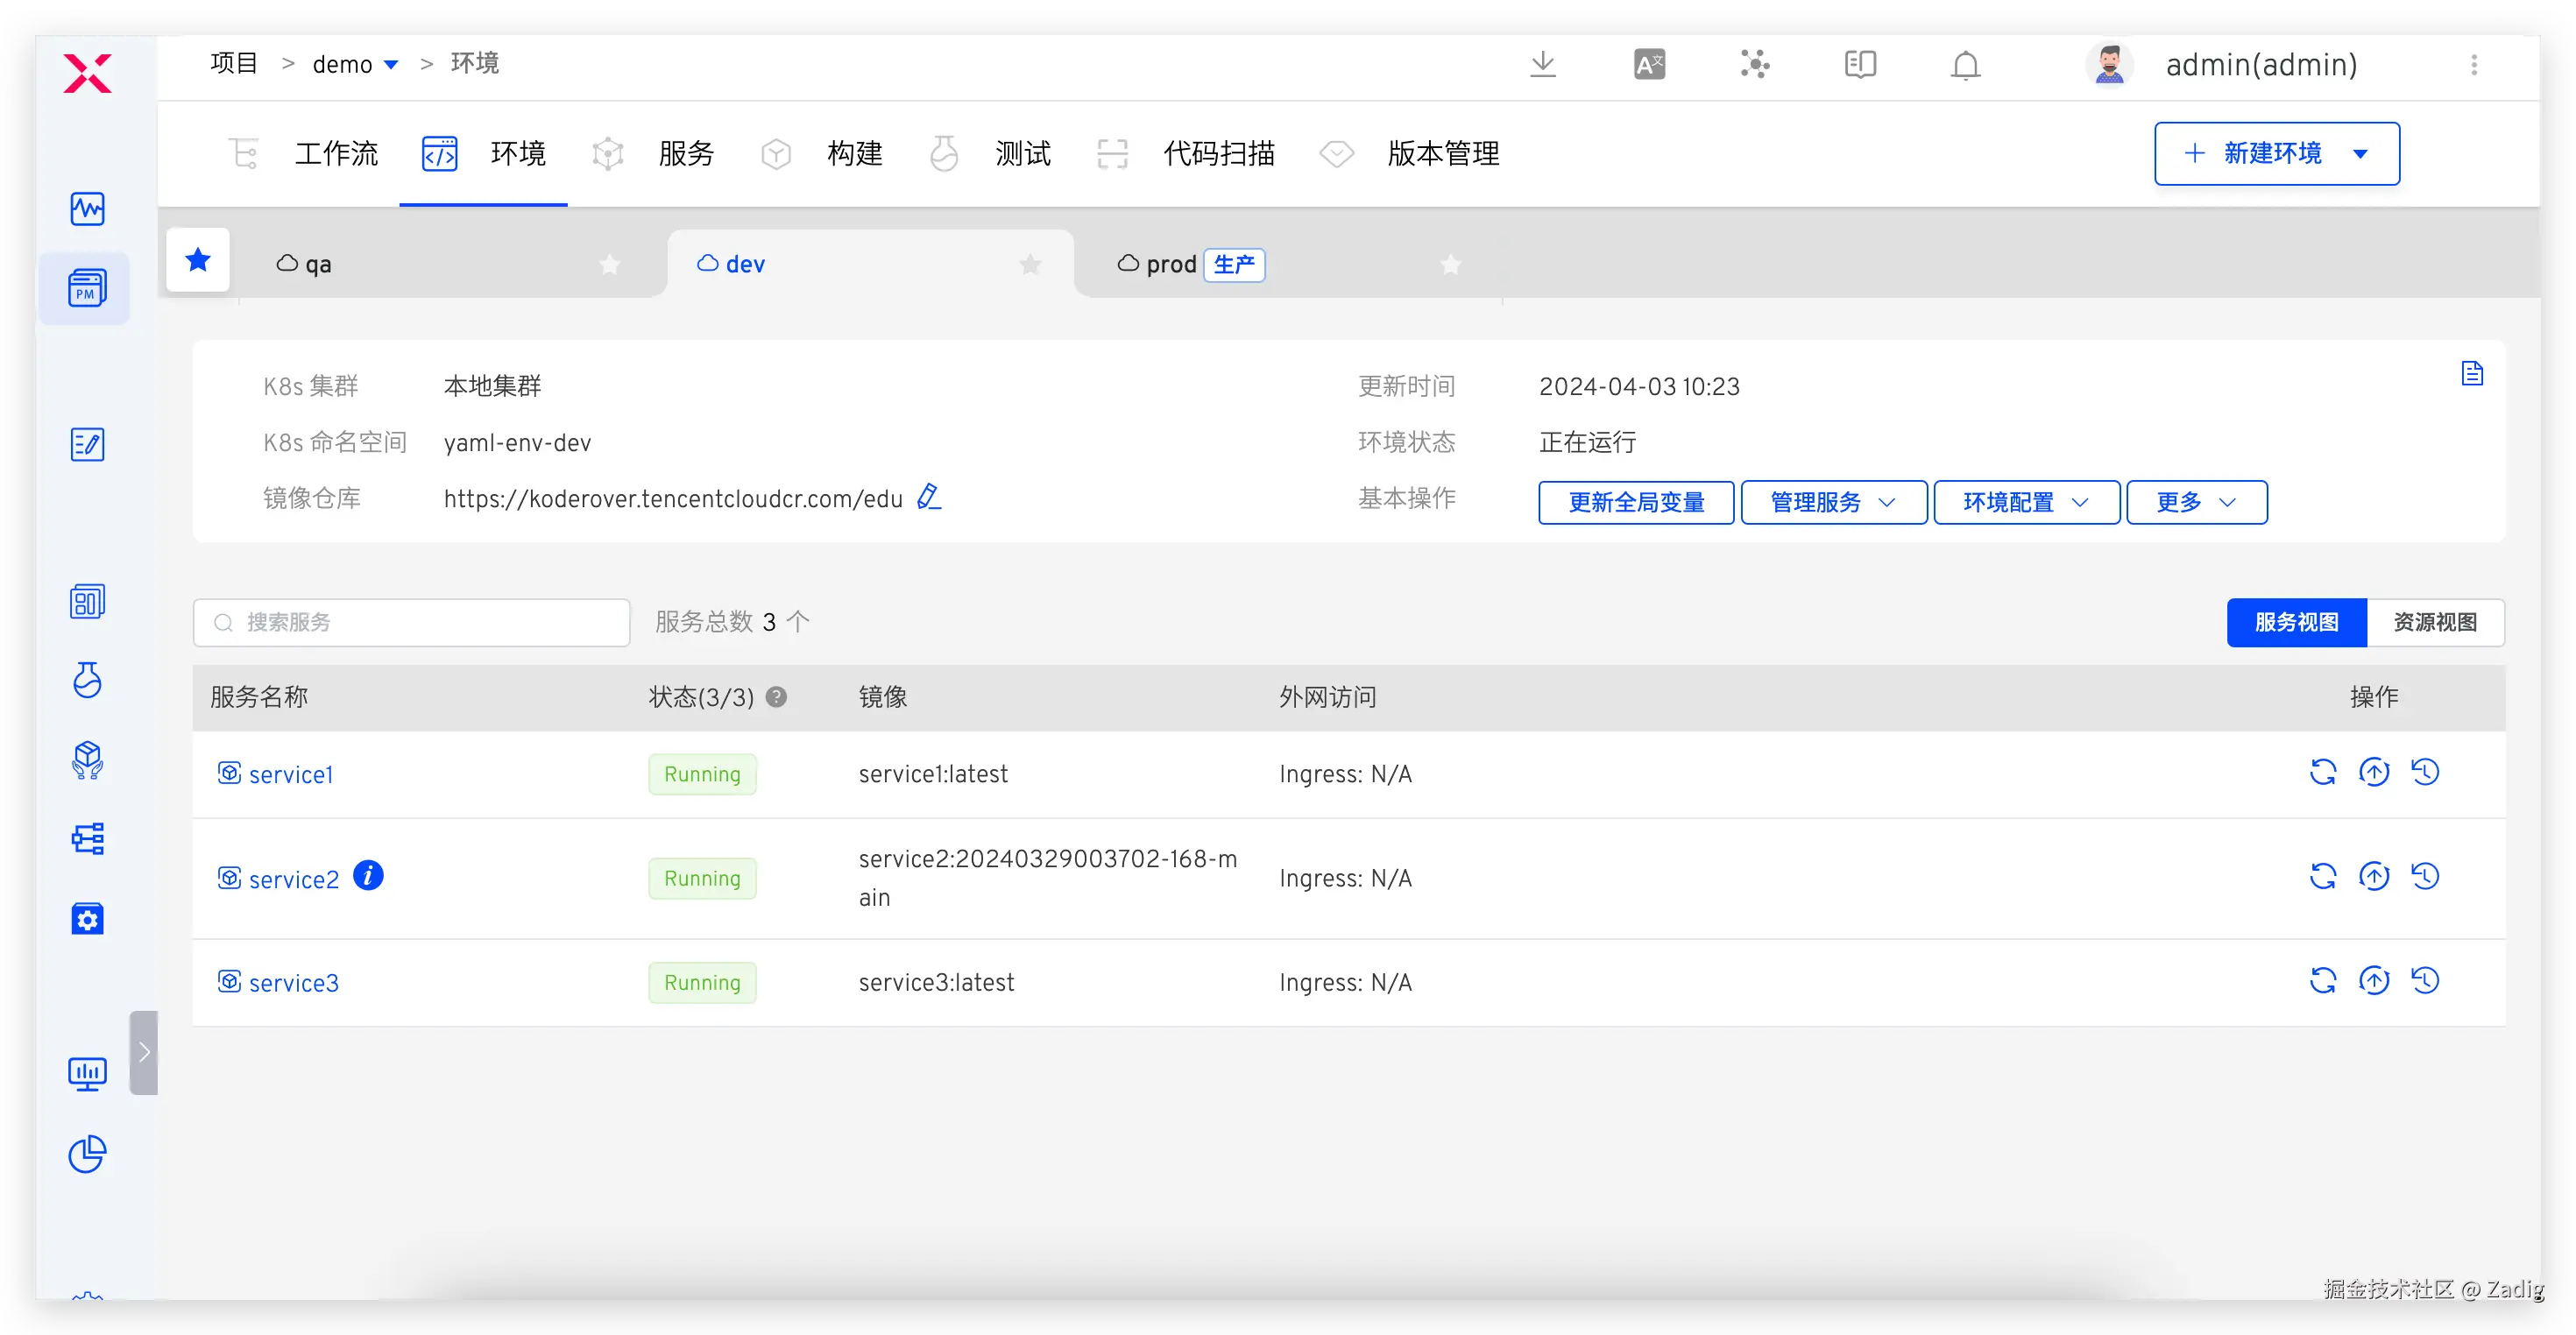
Task: Switch to 资源视图 view
Action: pos(2434,622)
